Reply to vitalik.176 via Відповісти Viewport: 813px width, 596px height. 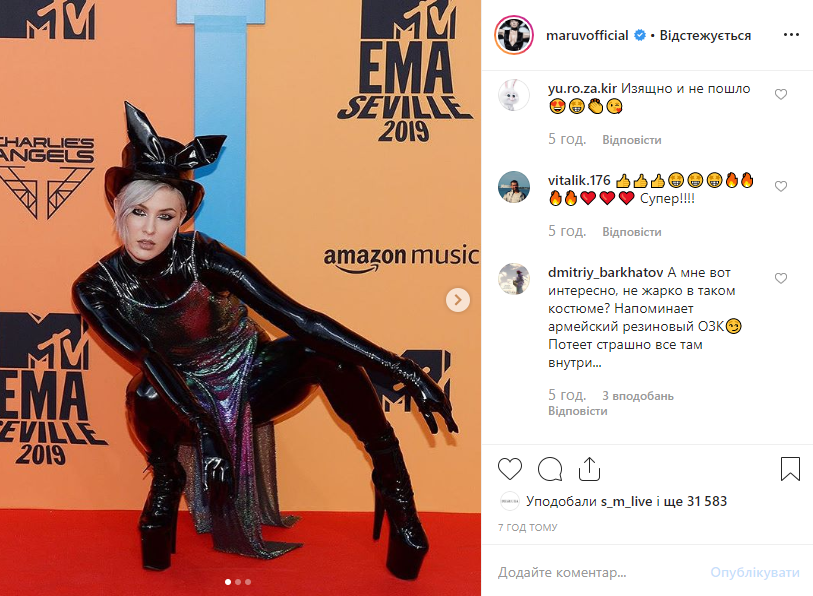click(632, 232)
